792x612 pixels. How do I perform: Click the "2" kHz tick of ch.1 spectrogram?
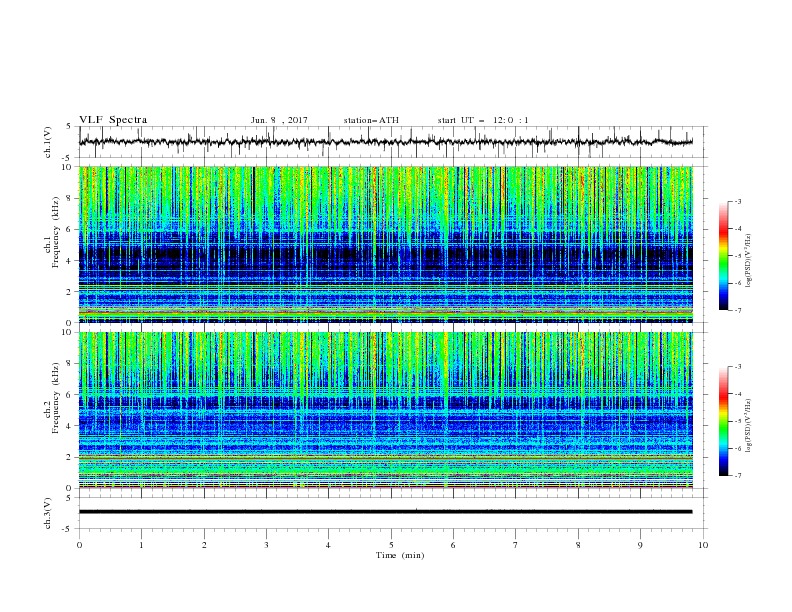click(69, 291)
